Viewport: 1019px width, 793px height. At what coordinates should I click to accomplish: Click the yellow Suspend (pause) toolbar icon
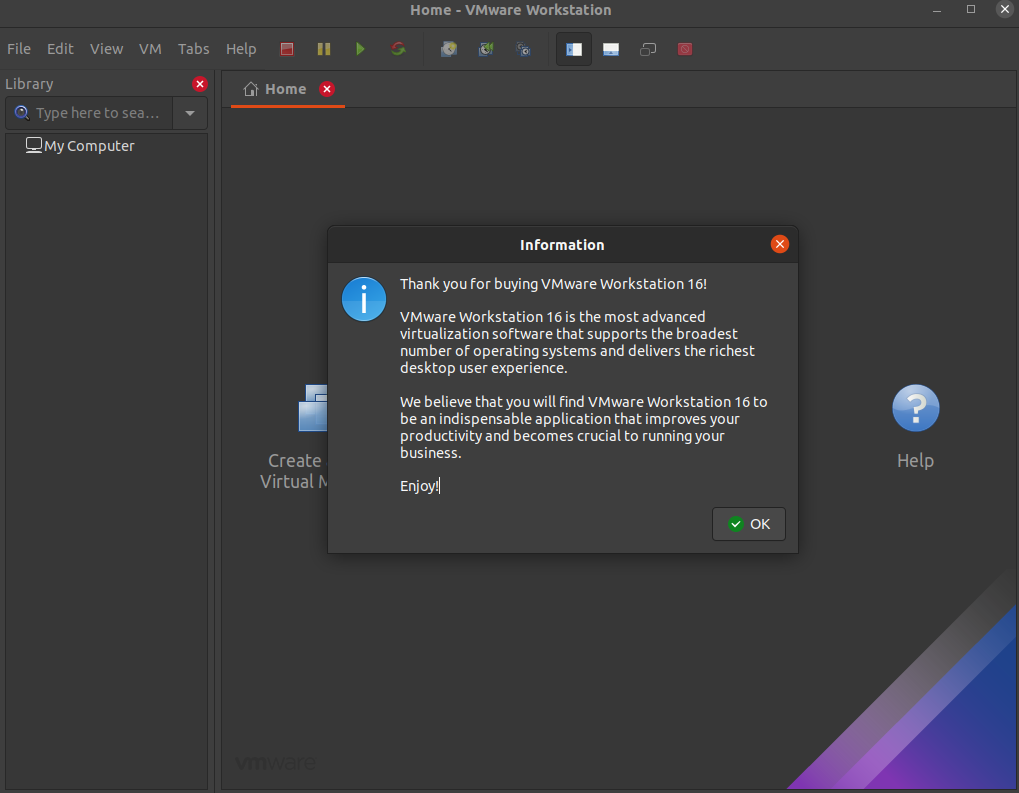click(324, 49)
